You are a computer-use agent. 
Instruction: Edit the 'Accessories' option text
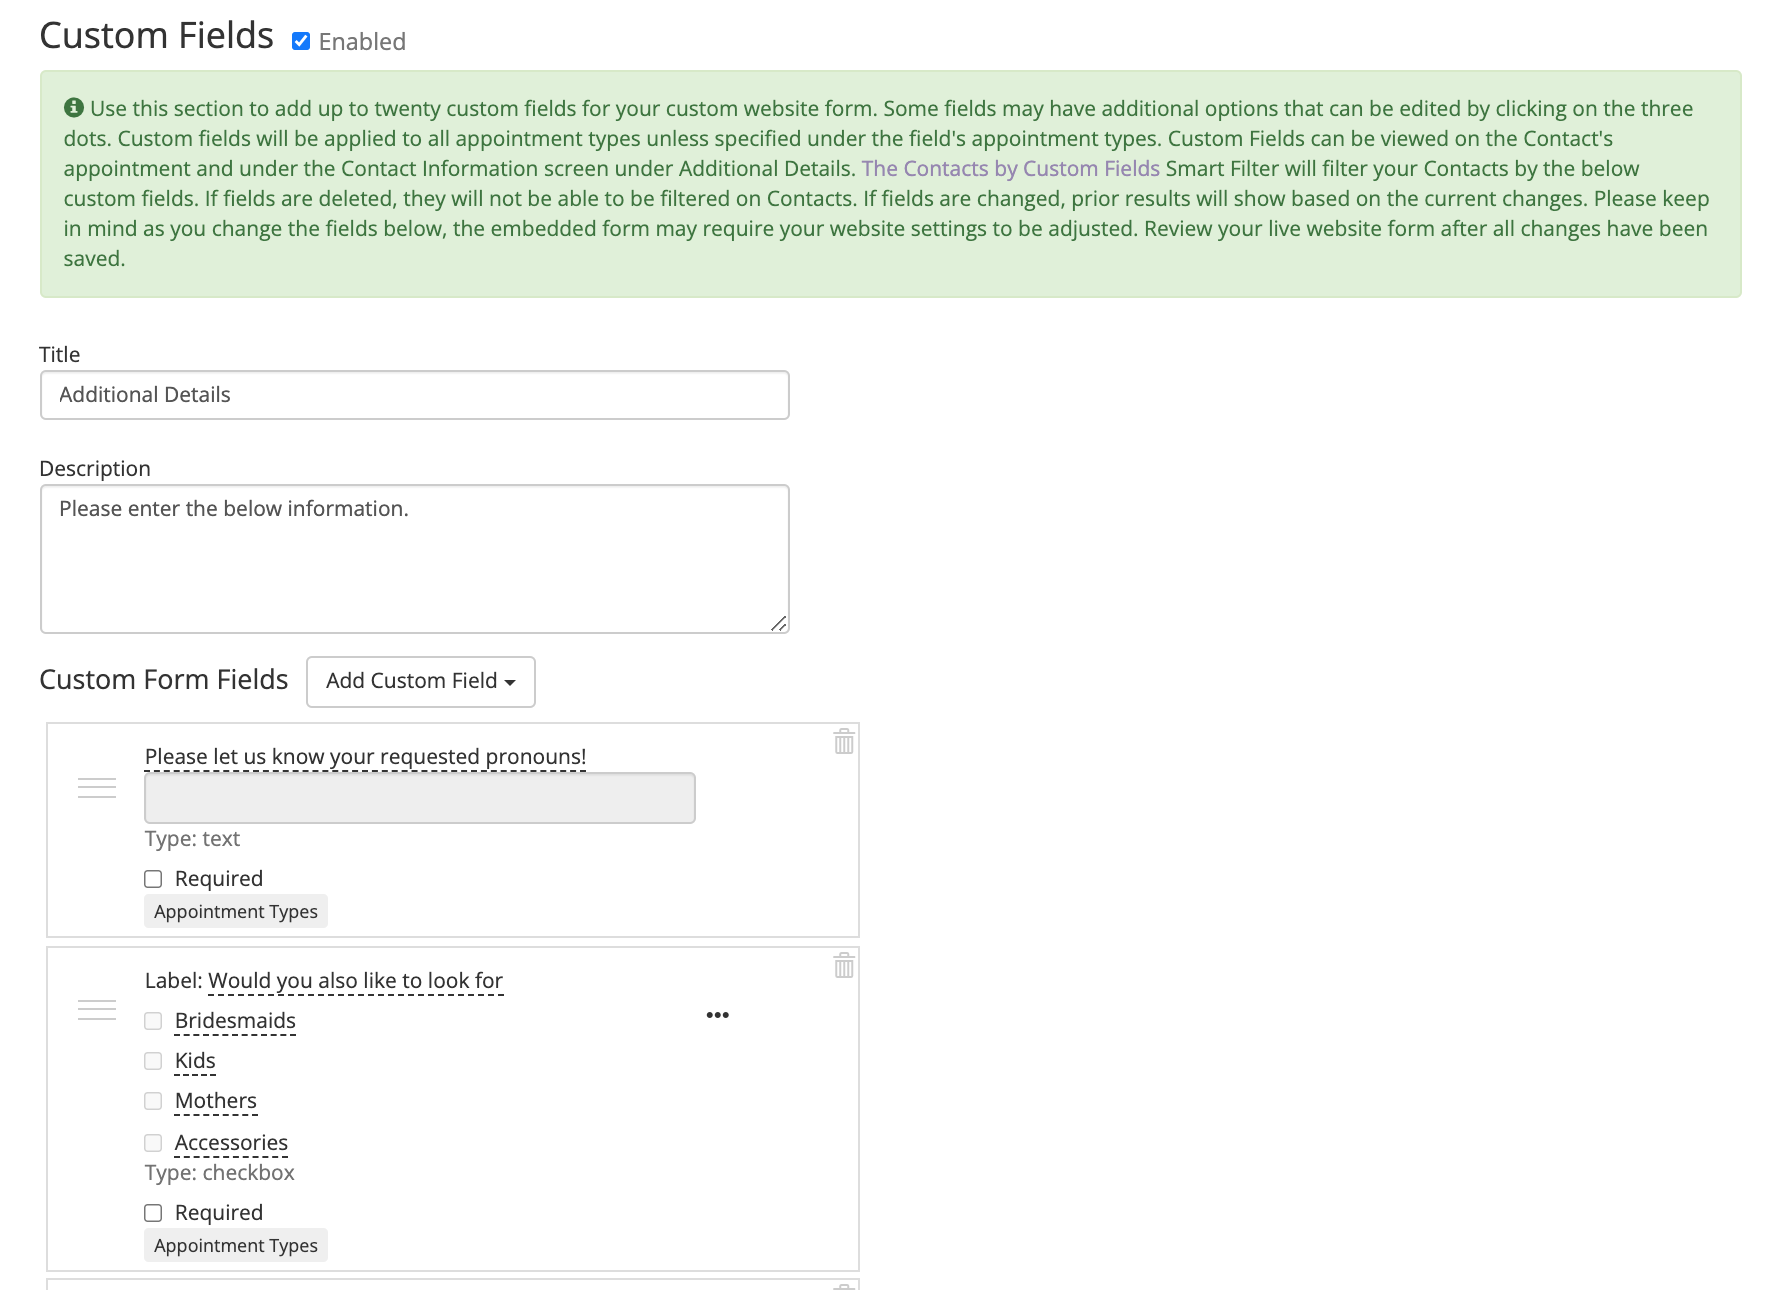231,1143
